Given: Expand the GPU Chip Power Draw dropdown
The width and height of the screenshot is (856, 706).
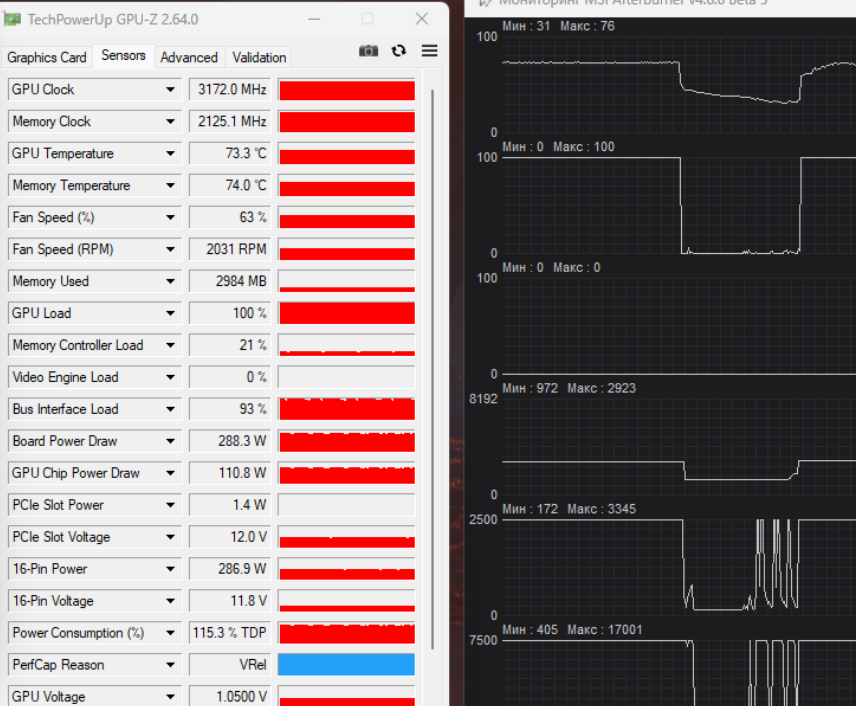Looking at the screenshot, I should coord(171,473).
